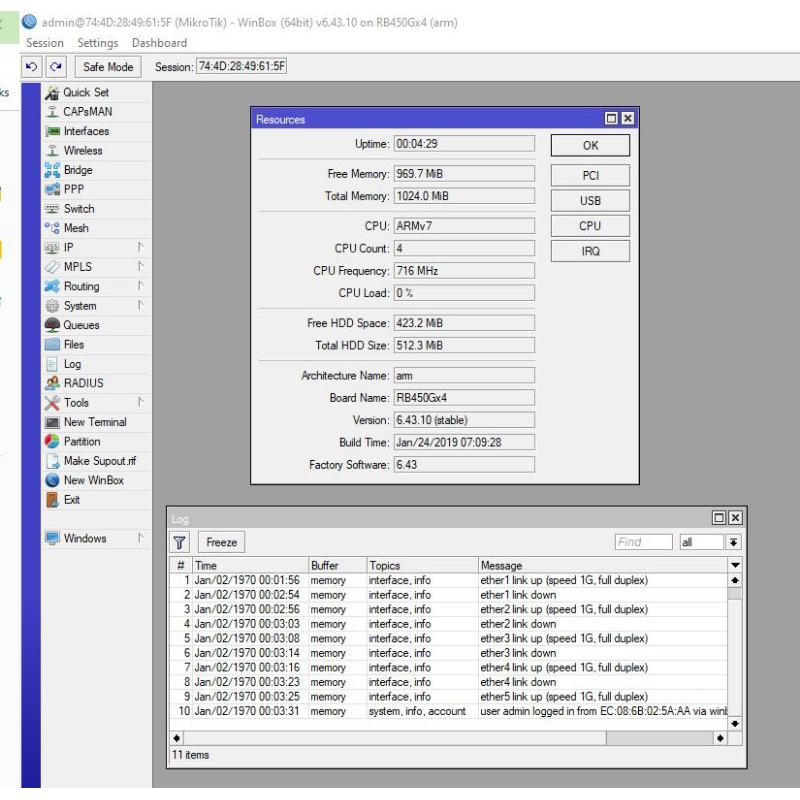Click the Bridge icon in sidebar
800x800 pixels.
[x=52, y=170]
